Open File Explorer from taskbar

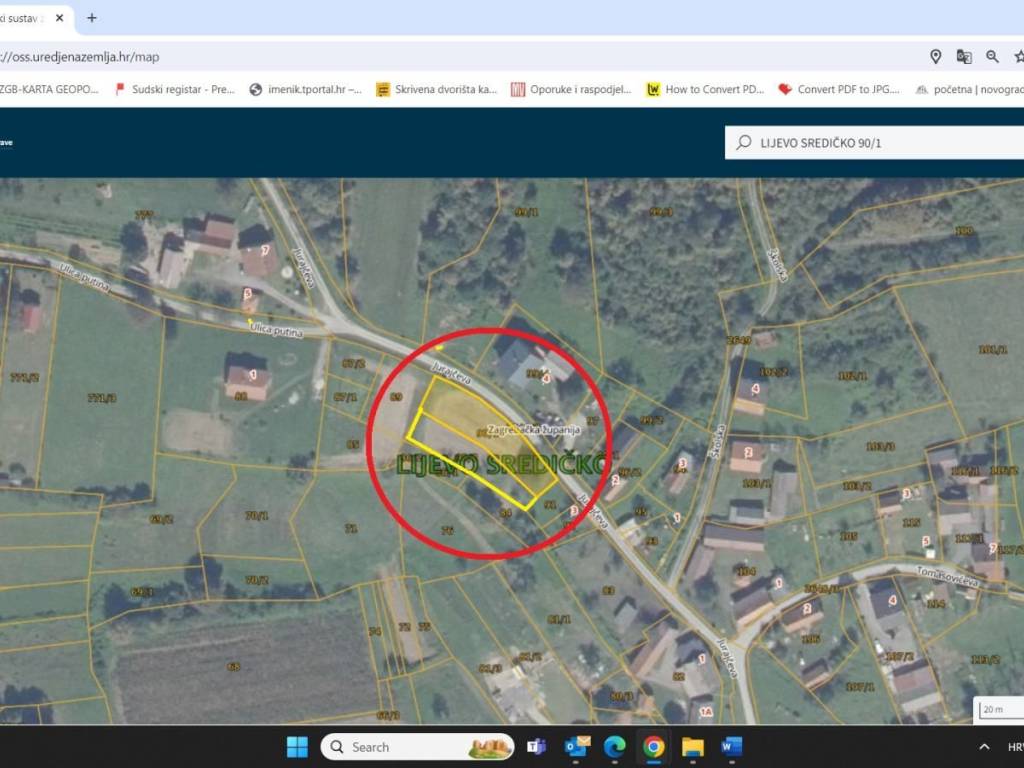(x=693, y=747)
